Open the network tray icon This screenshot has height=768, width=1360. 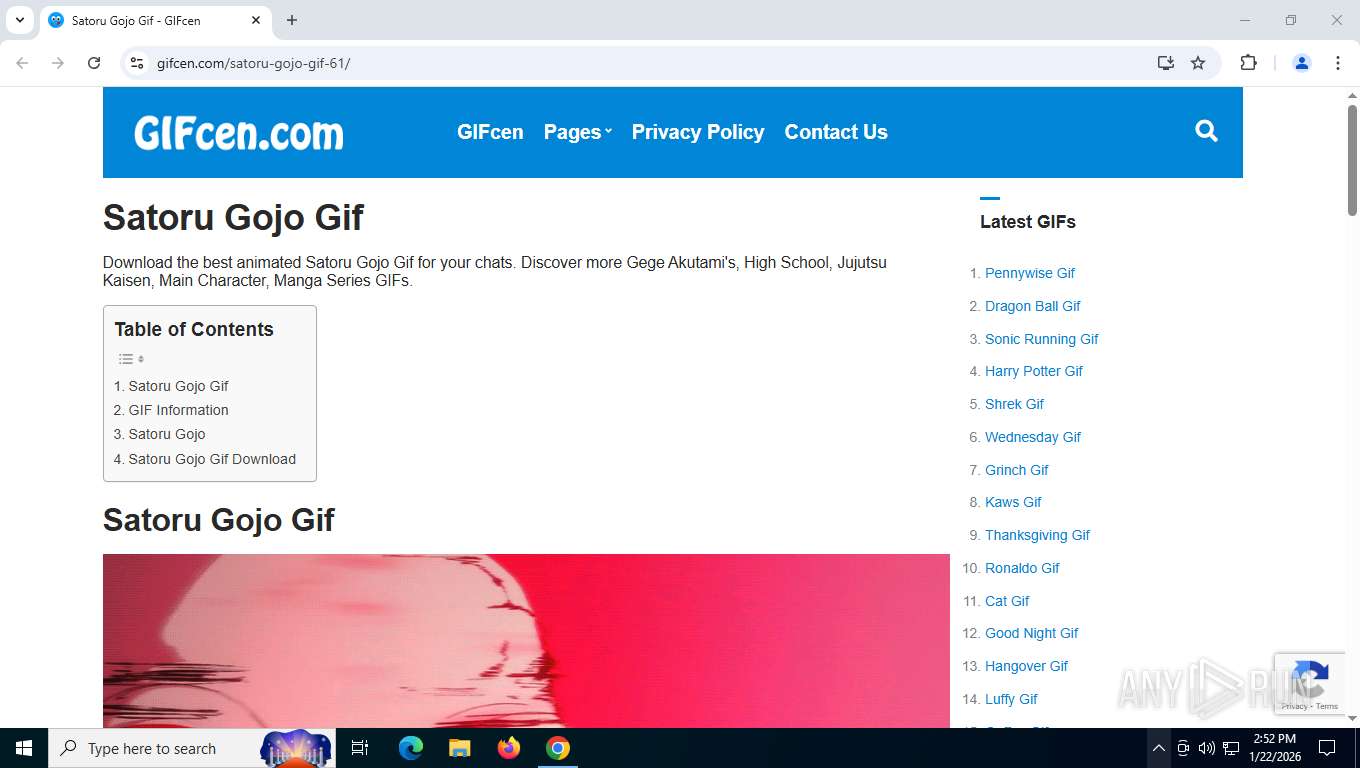click(1231, 748)
